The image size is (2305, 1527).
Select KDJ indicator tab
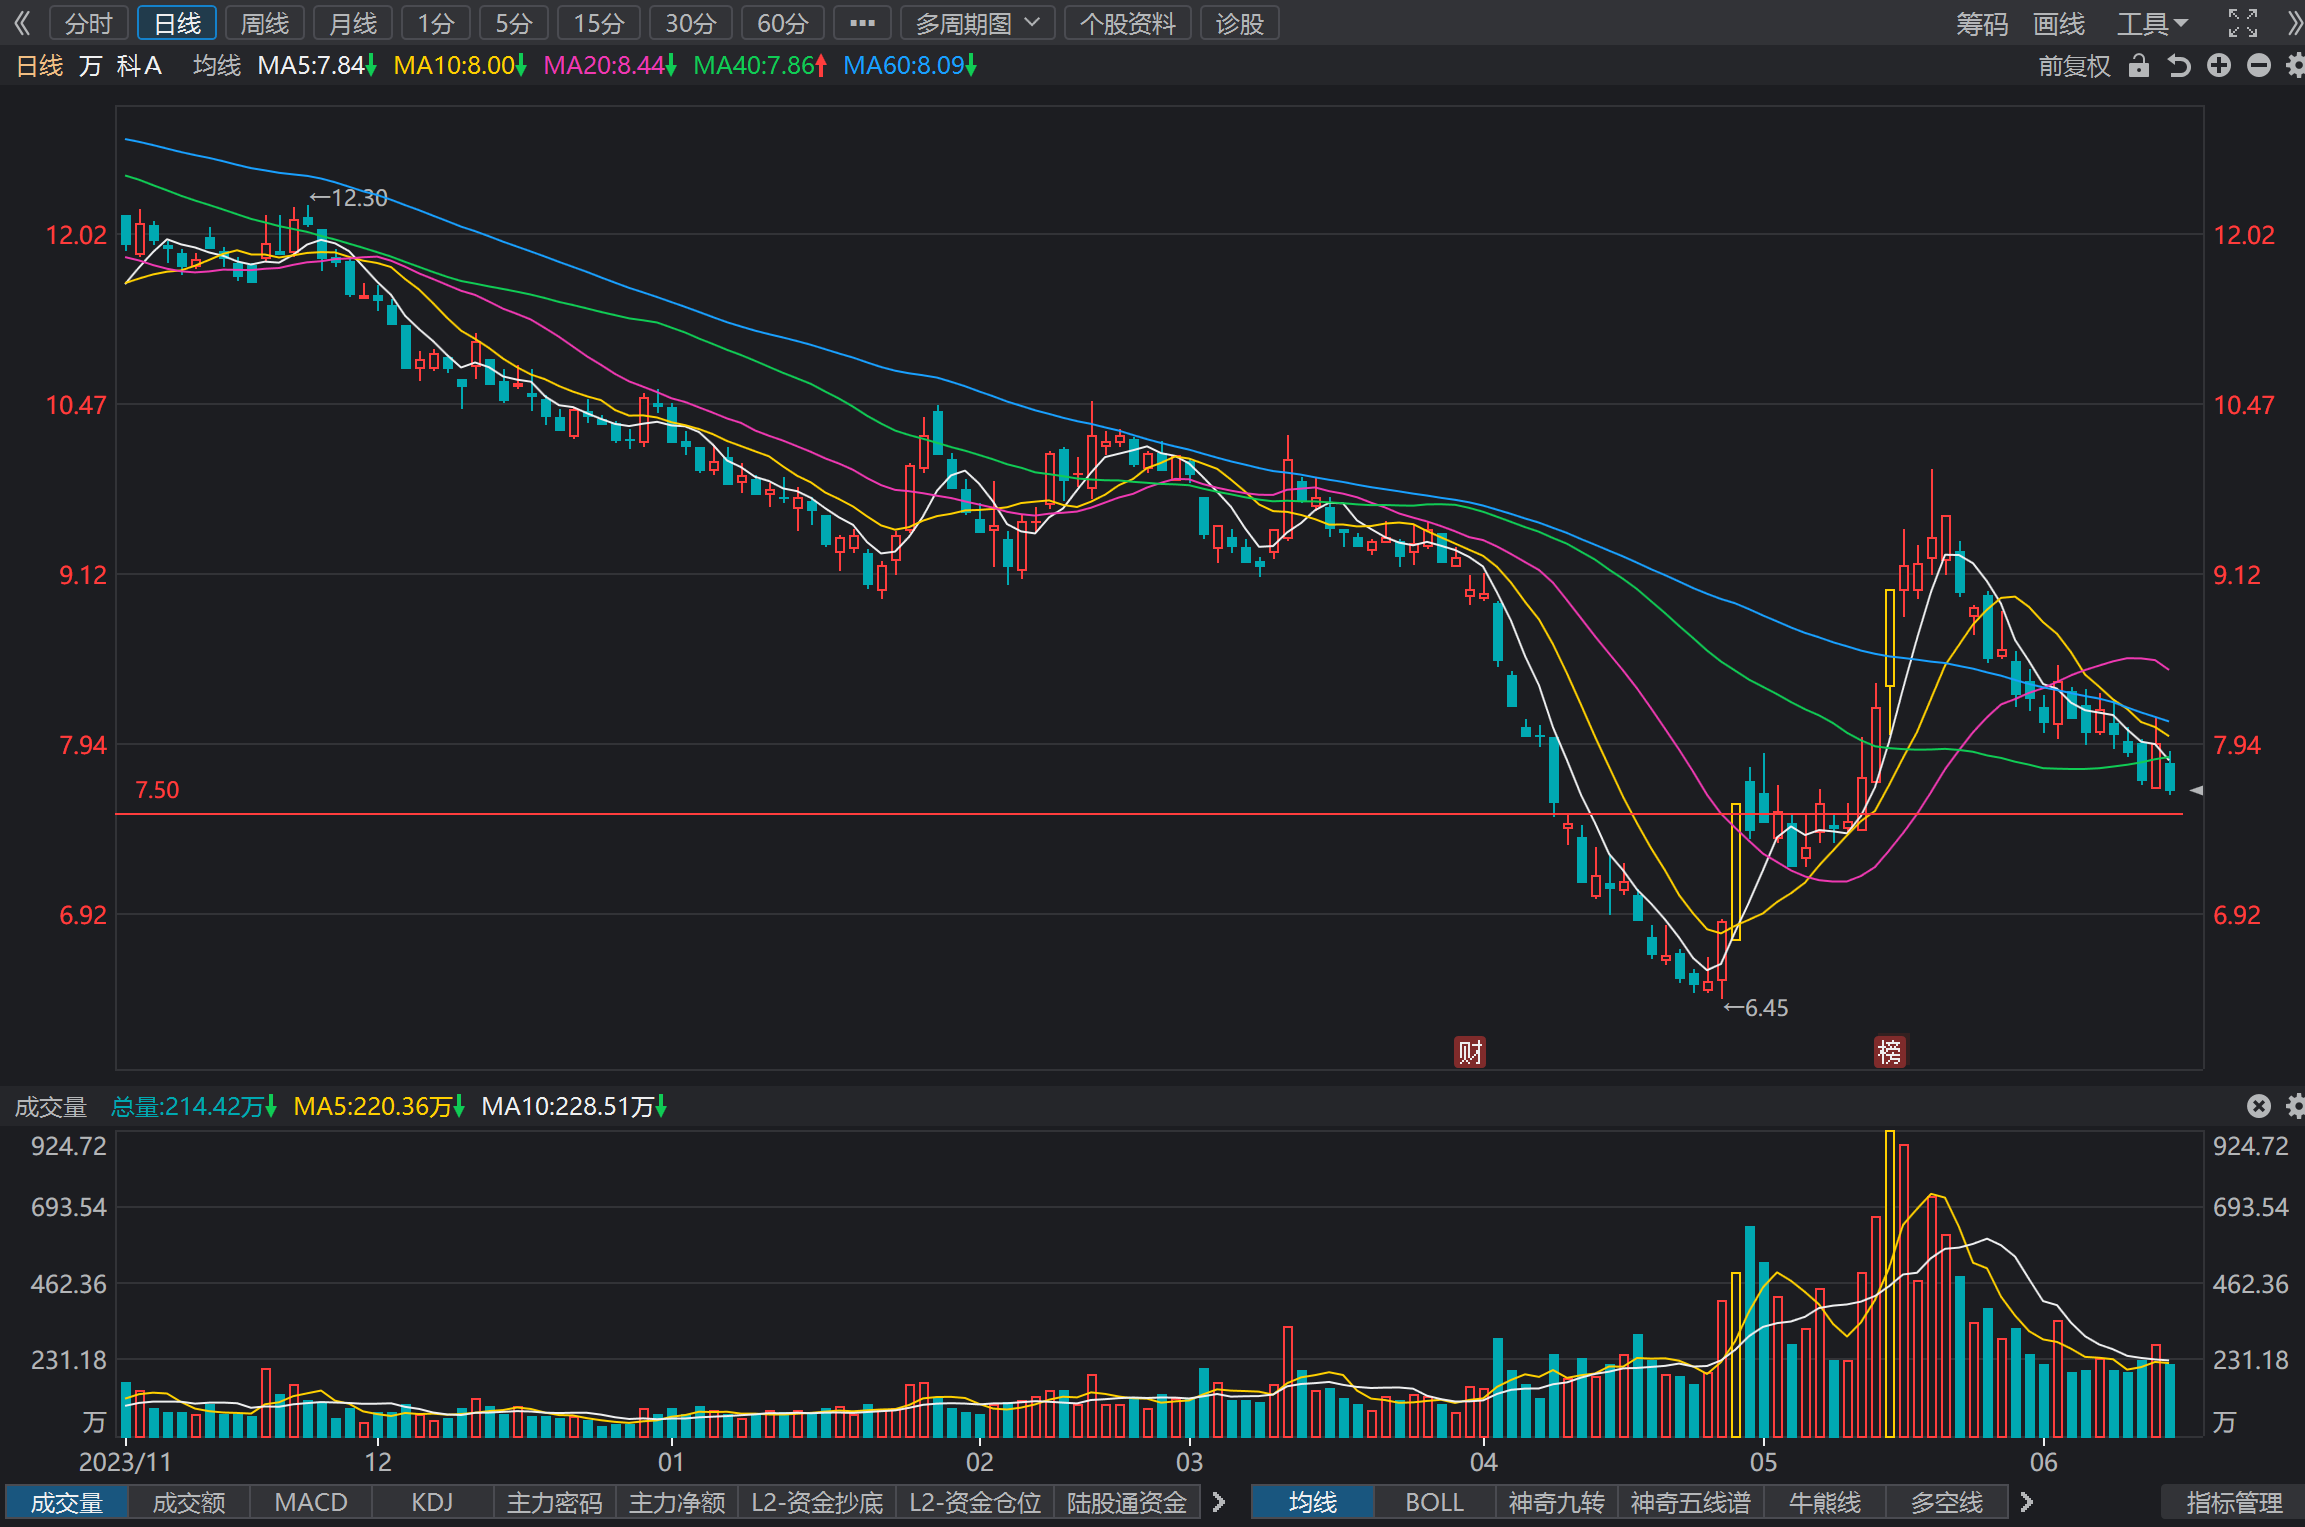433,1502
